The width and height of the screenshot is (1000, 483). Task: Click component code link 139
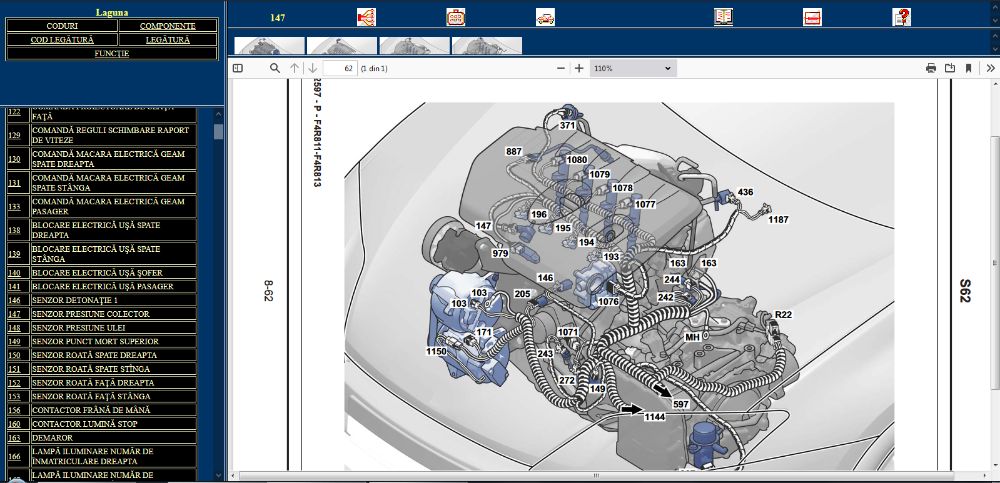point(14,254)
